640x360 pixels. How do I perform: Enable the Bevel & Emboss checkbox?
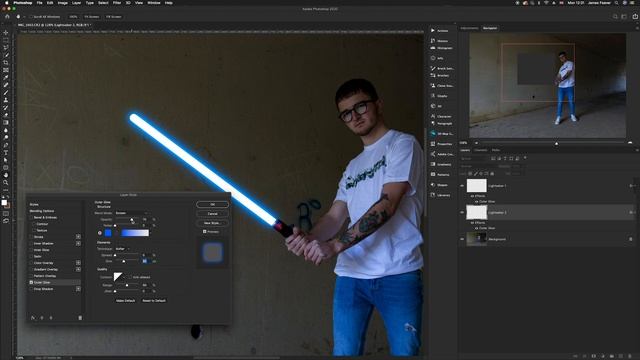[x=31, y=218]
